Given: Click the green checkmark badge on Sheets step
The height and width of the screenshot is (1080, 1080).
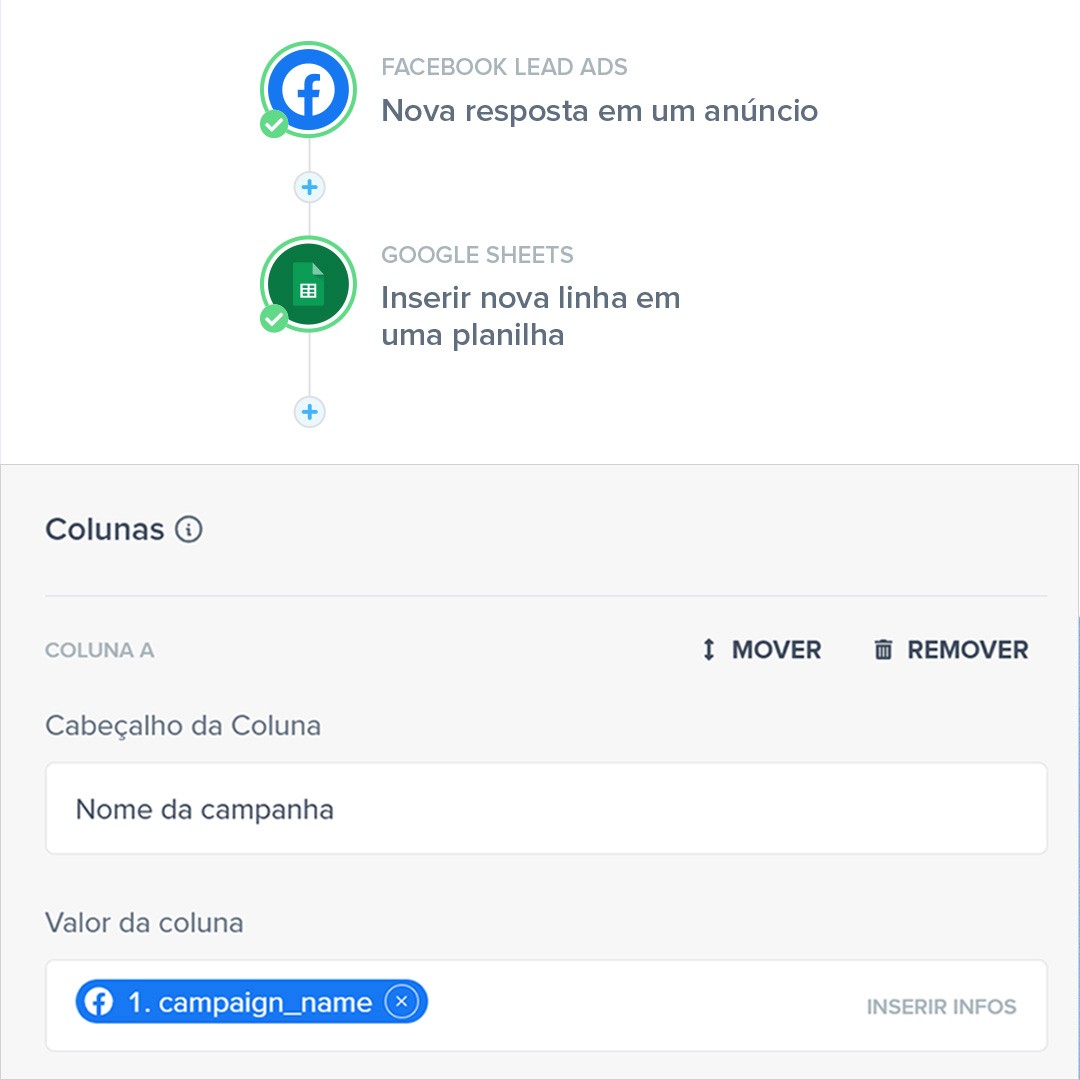Looking at the screenshot, I should coord(274,318).
